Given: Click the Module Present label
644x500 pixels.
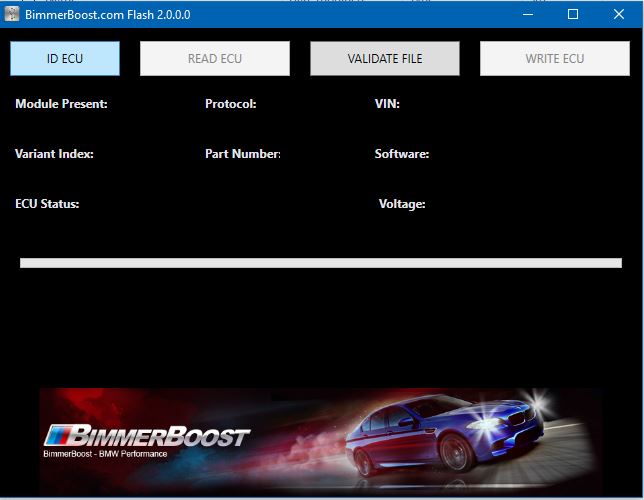Looking at the screenshot, I should coord(61,104).
